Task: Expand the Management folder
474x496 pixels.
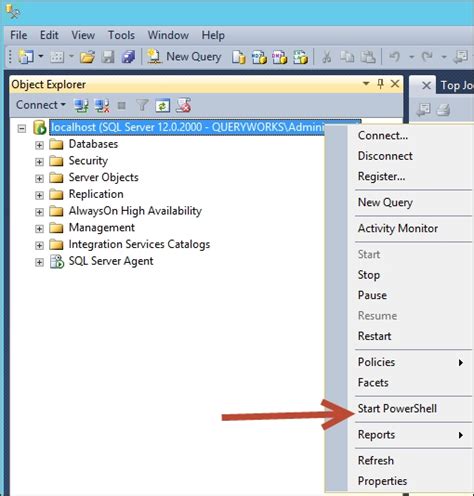Action: (39, 229)
